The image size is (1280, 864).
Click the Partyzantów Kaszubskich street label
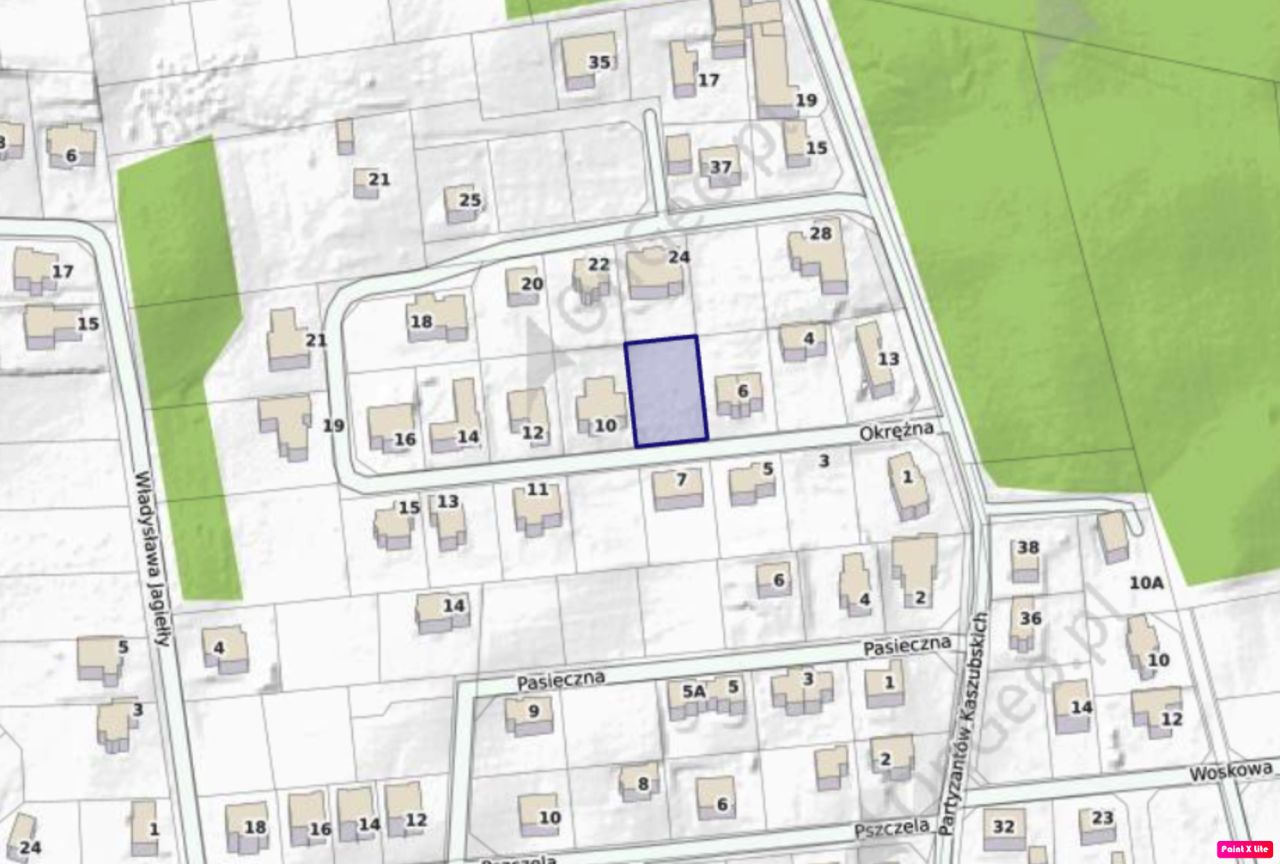[x=962, y=723]
